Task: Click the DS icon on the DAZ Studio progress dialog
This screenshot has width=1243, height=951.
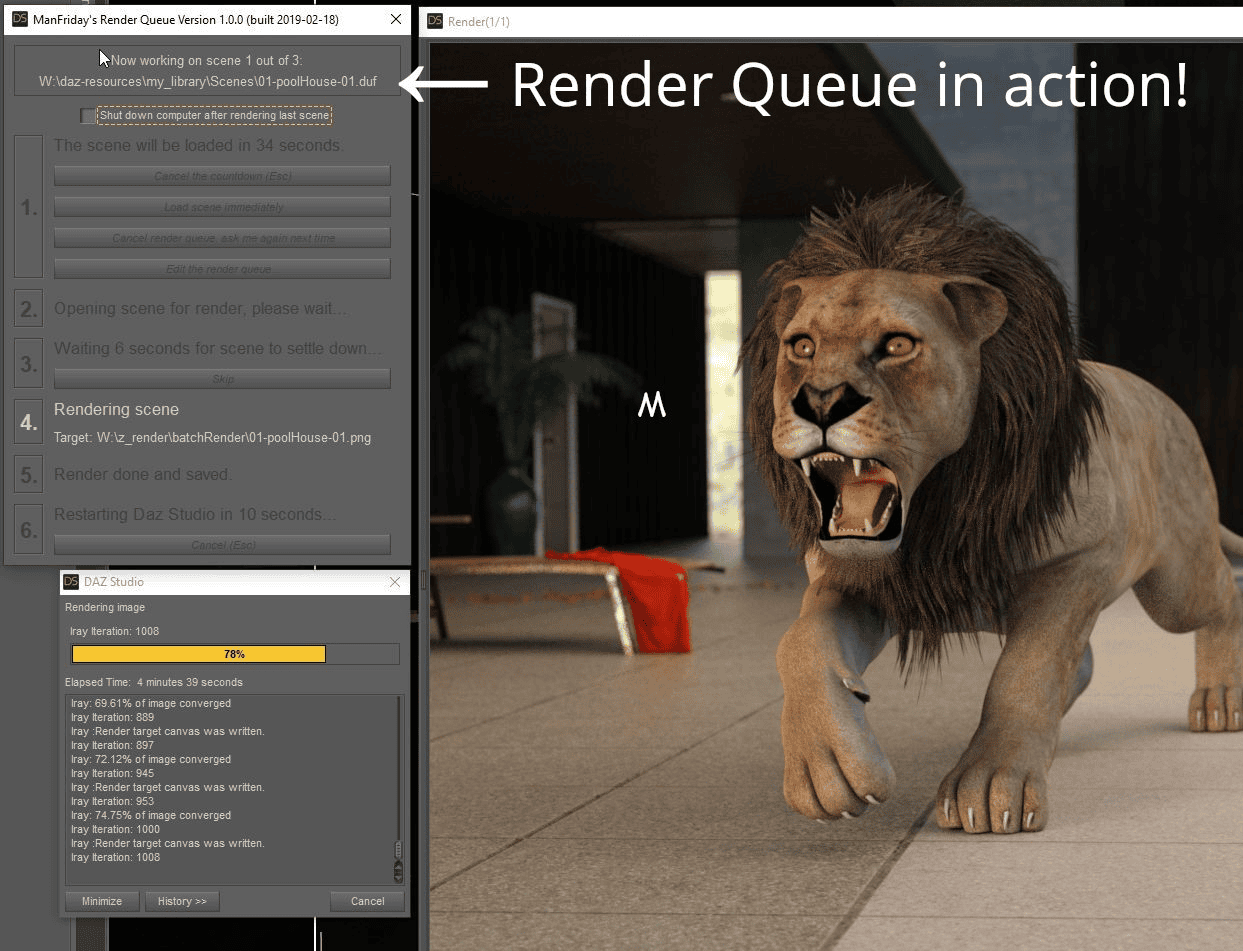Action: click(72, 581)
